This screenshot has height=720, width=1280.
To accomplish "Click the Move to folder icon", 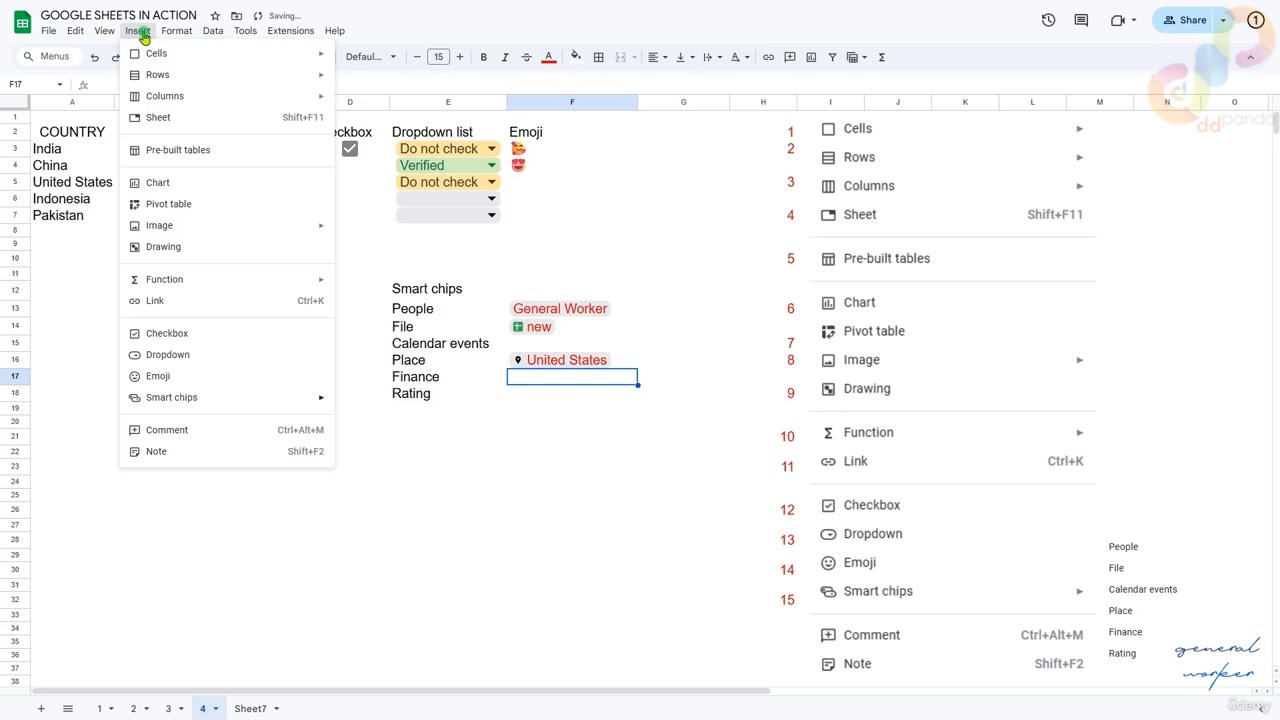I will coord(236,16).
